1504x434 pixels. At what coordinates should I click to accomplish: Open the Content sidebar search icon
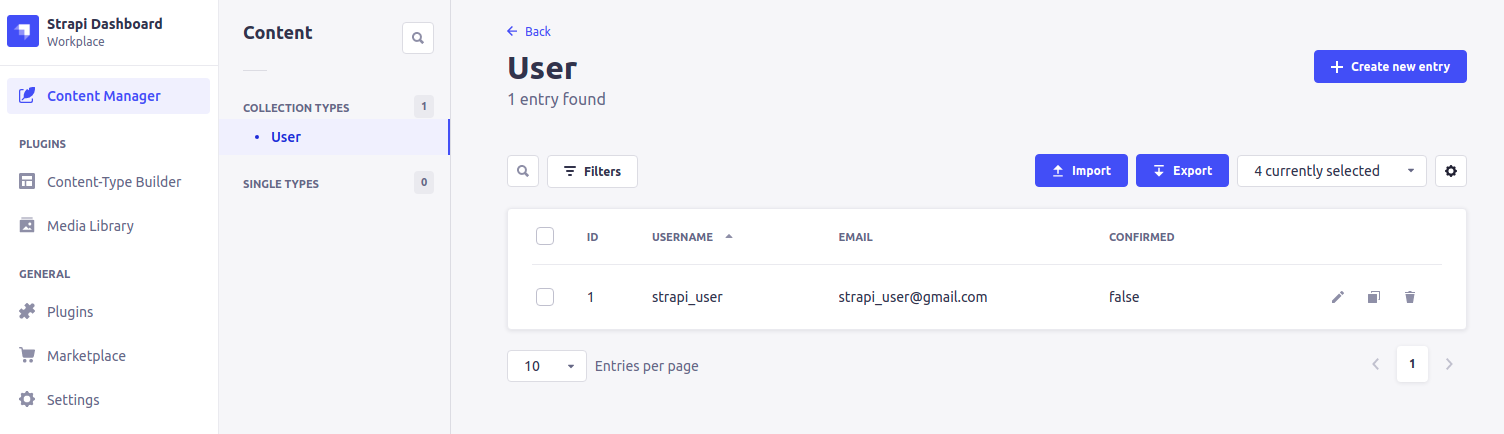tap(418, 38)
